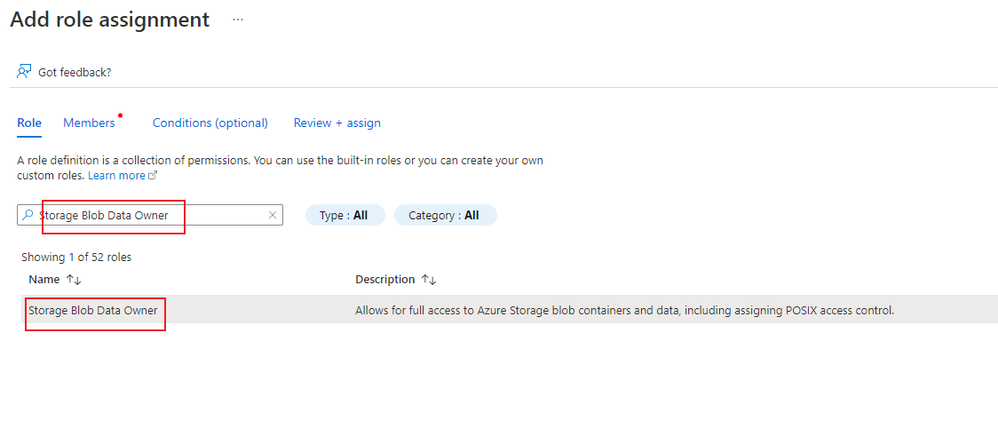Click external link icon beside Learn more
This screenshot has width=998, height=436.
tap(153, 176)
